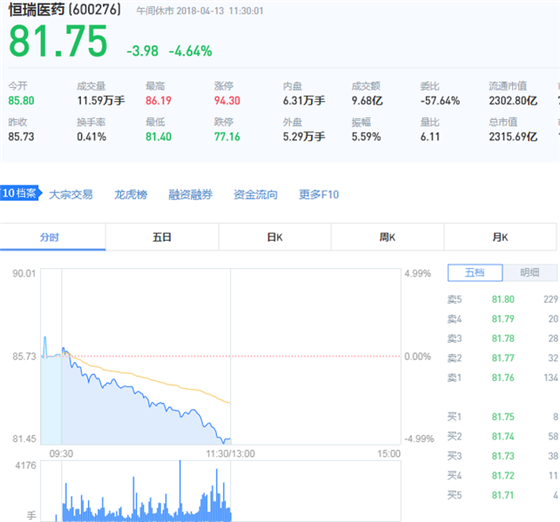Viewport: 560px width, 522px height.
Task: Click the 卖4 price 81.79
Action: pos(503,318)
